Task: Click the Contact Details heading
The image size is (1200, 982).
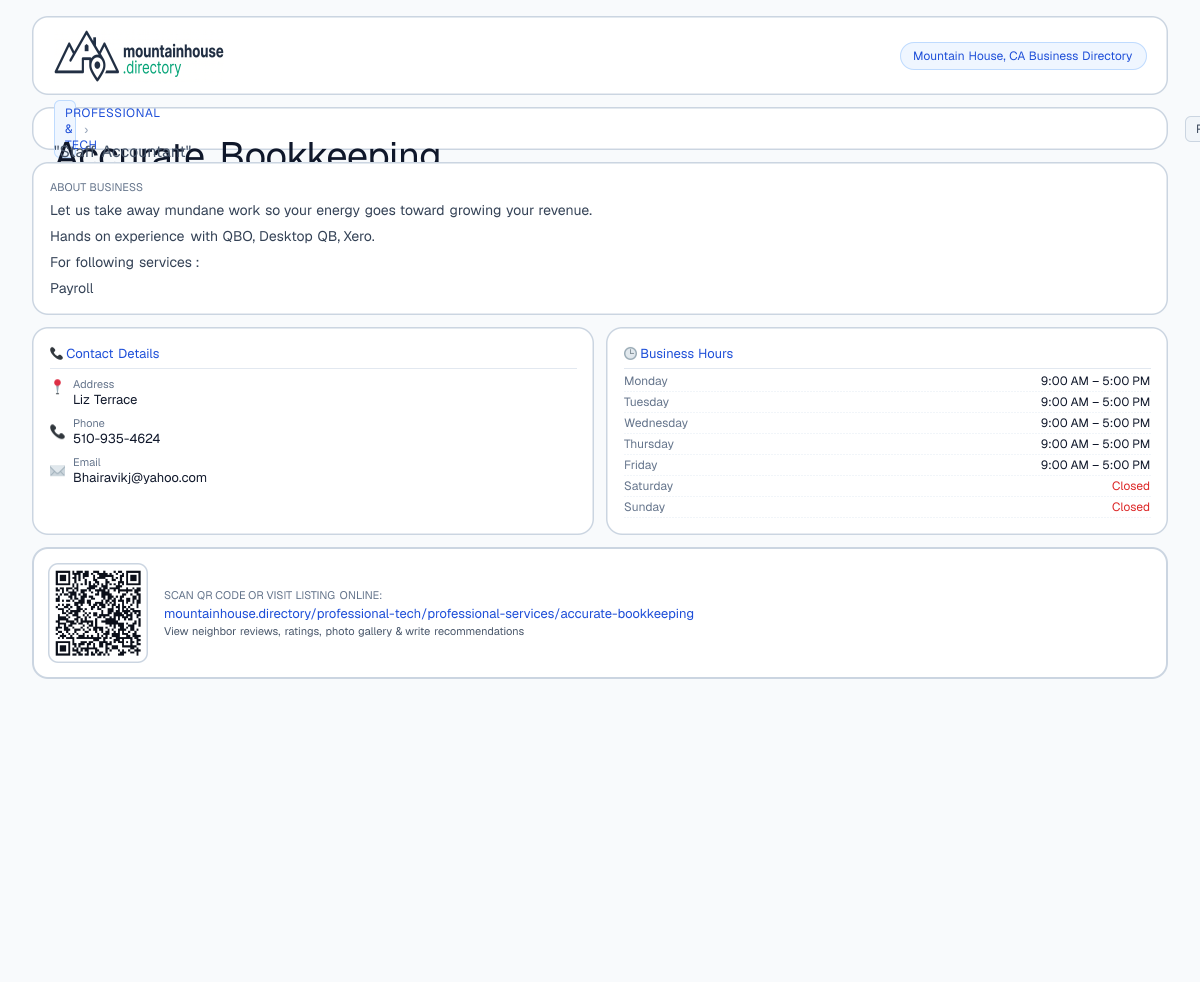Action: tap(113, 354)
